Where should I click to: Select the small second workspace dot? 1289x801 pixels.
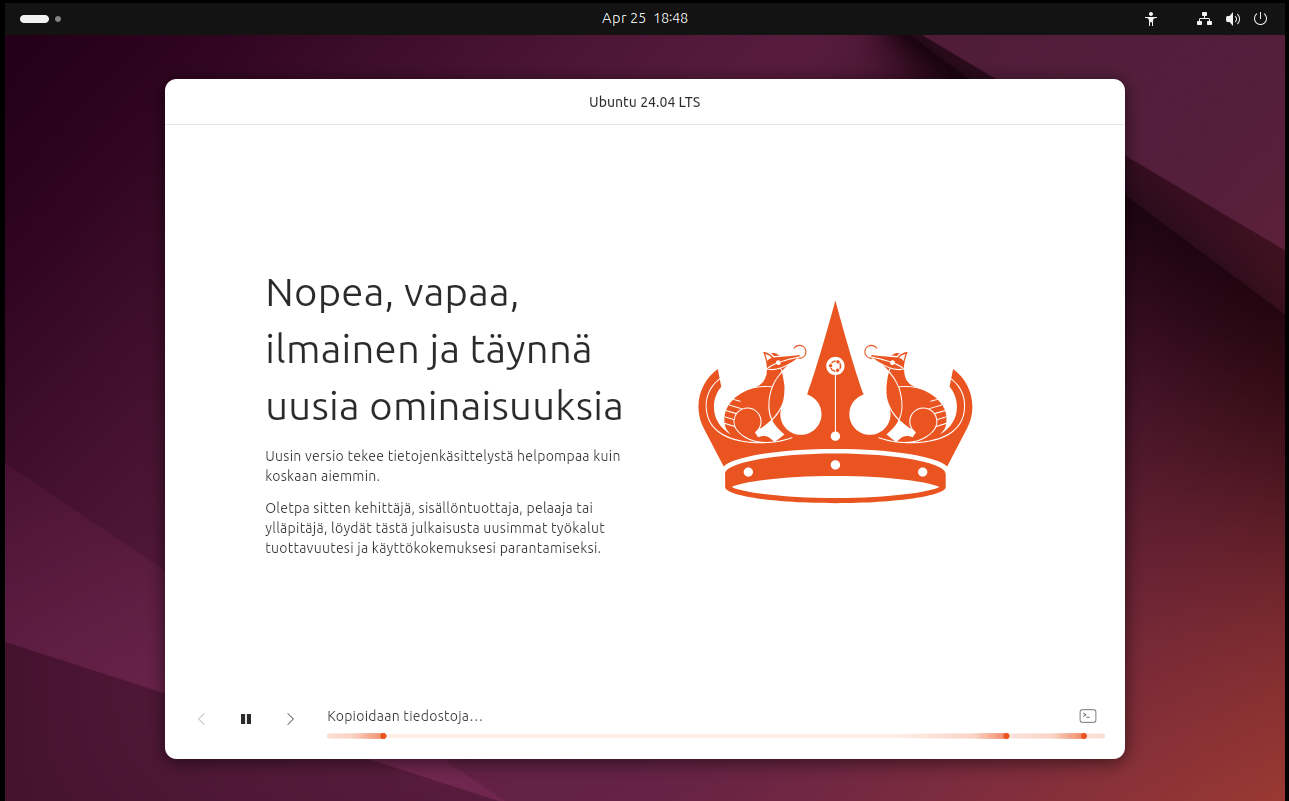pyautogui.click(x=58, y=18)
